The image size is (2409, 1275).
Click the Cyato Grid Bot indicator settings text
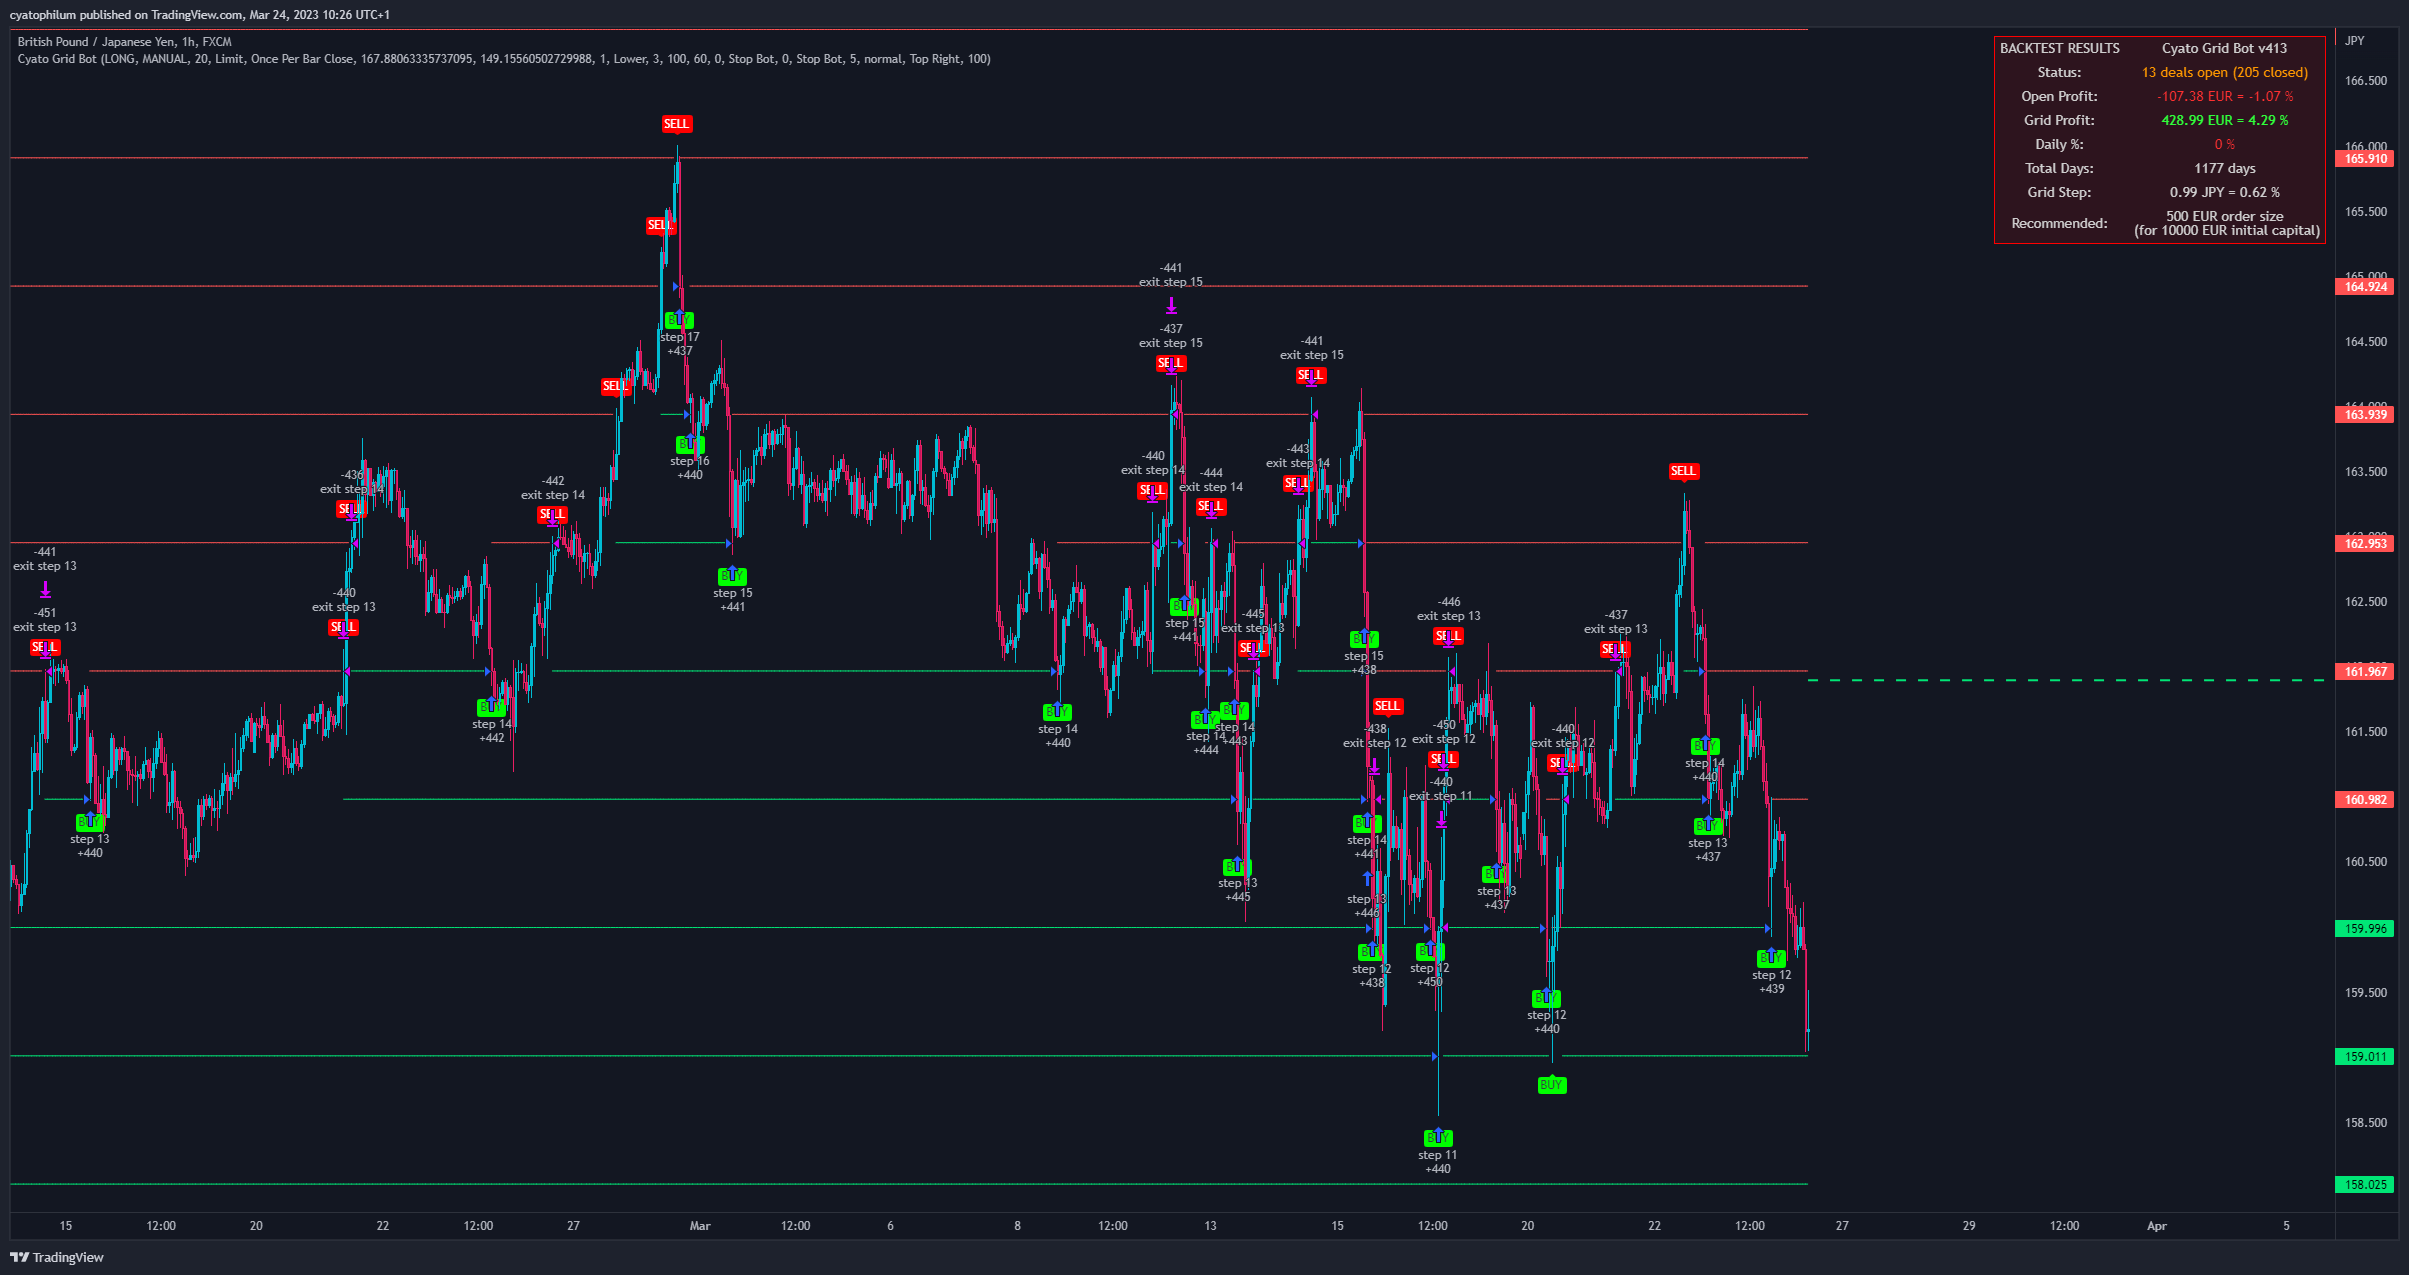click(x=504, y=59)
